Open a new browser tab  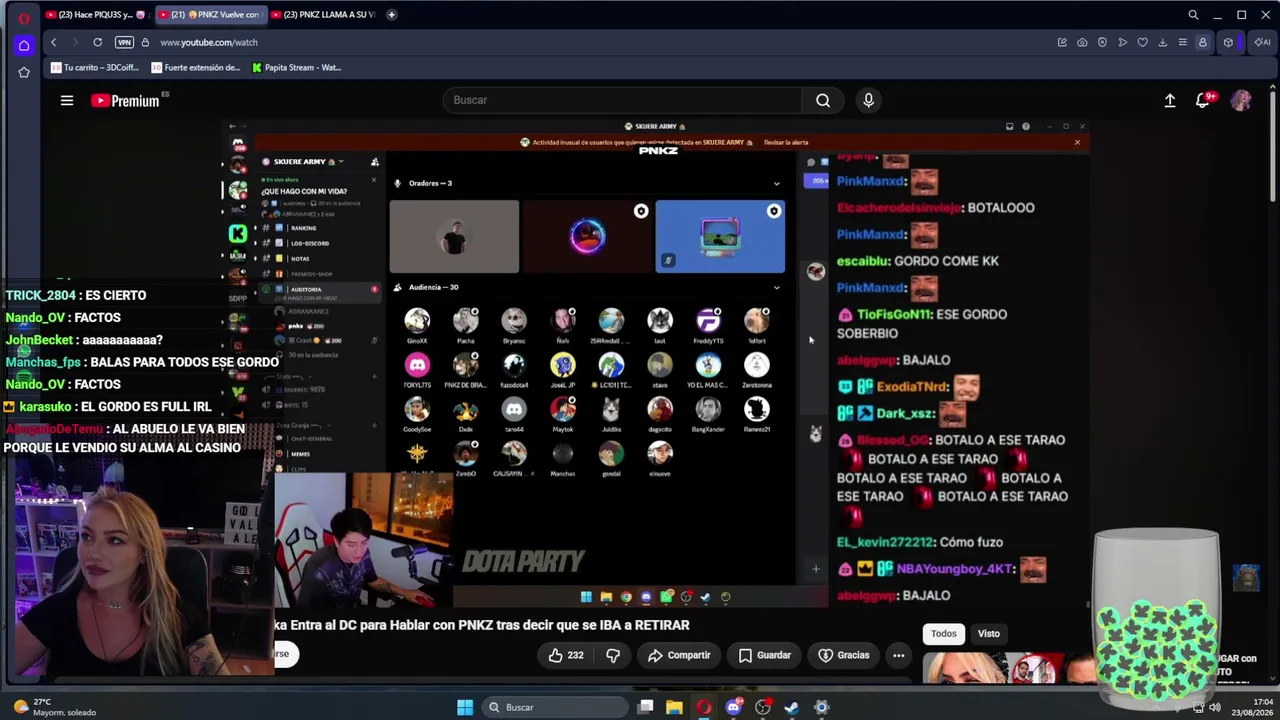tap(392, 15)
